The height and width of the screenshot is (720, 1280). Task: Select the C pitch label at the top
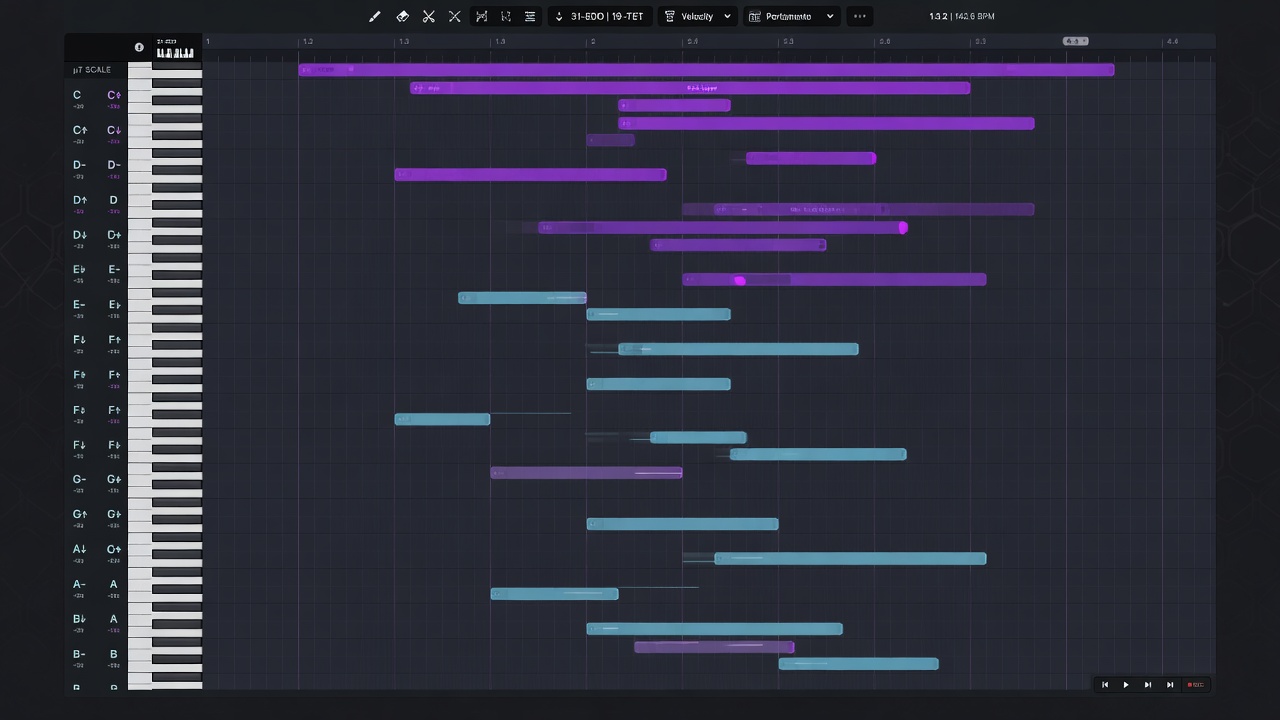click(77, 95)
